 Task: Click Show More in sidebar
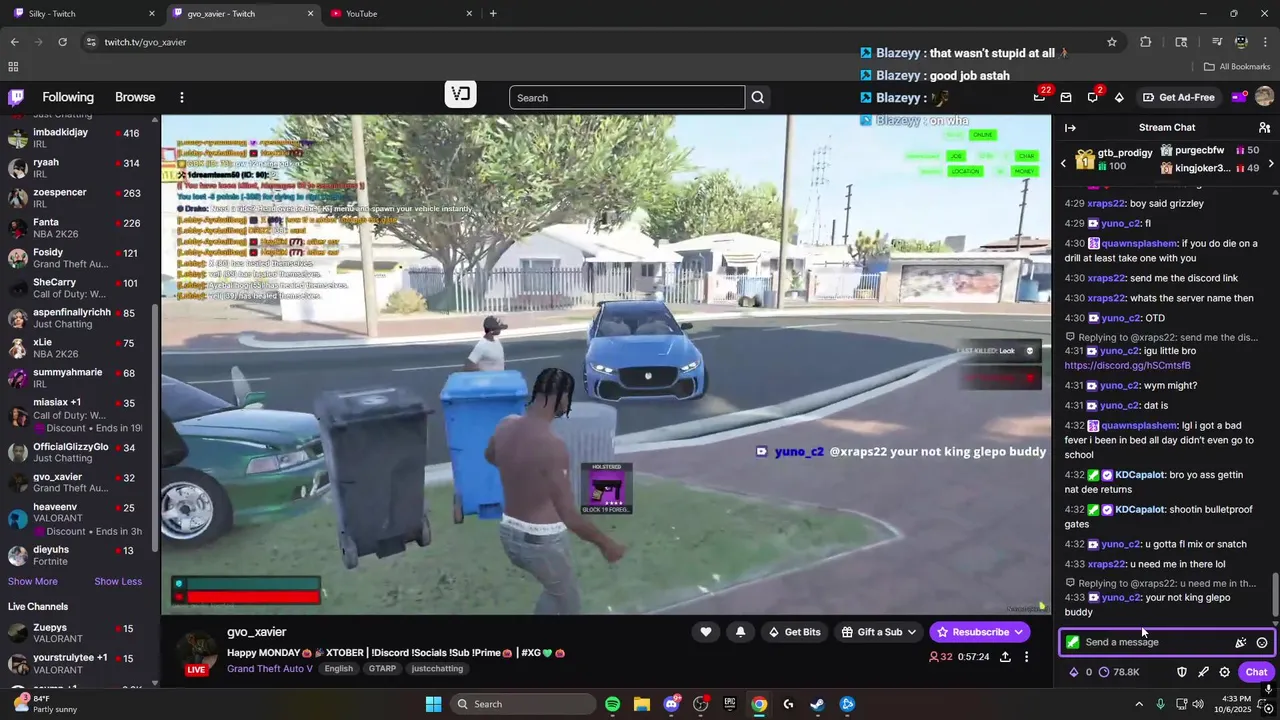coord(33,581)
